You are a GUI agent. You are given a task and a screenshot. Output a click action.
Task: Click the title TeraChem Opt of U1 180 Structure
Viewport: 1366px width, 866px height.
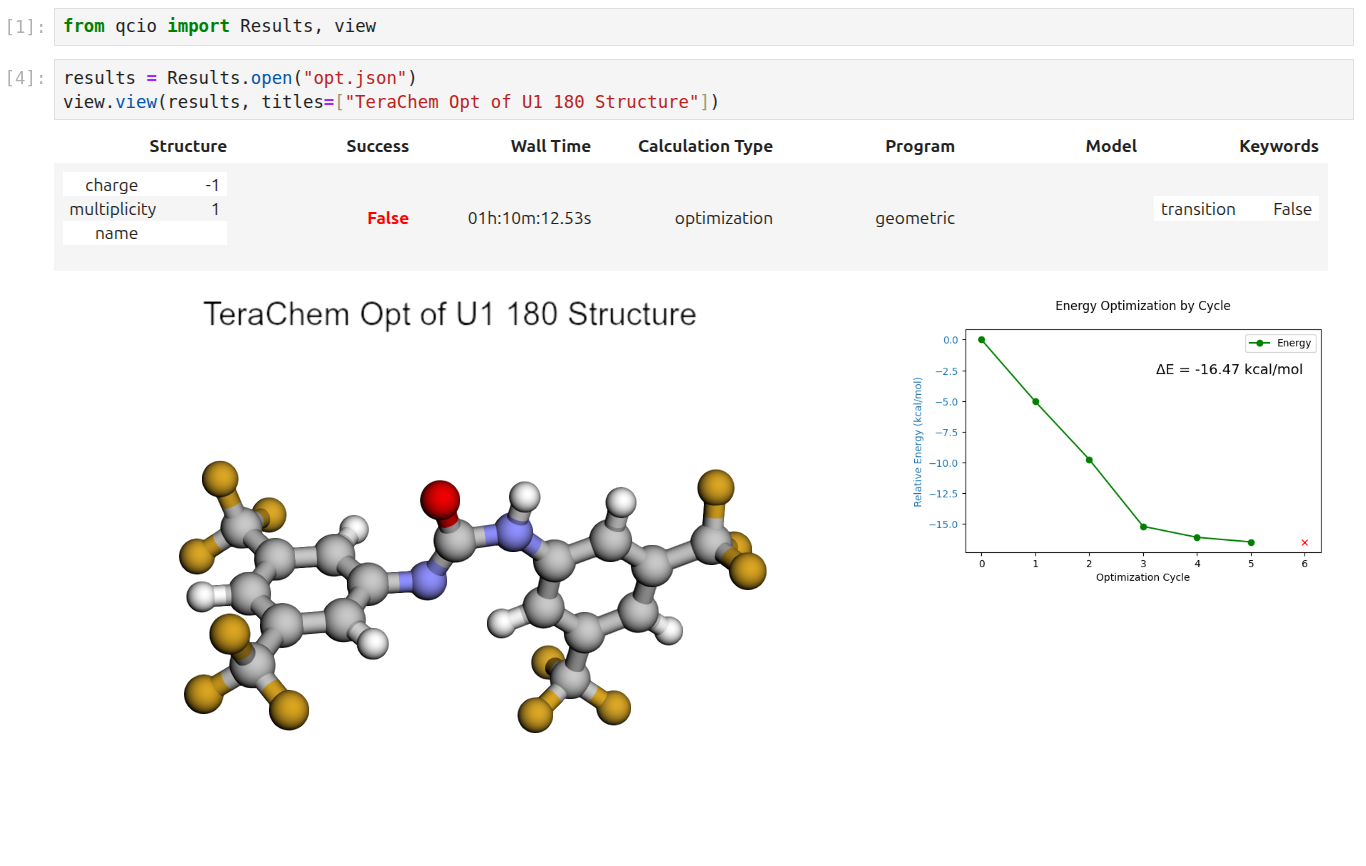point(449,314)
